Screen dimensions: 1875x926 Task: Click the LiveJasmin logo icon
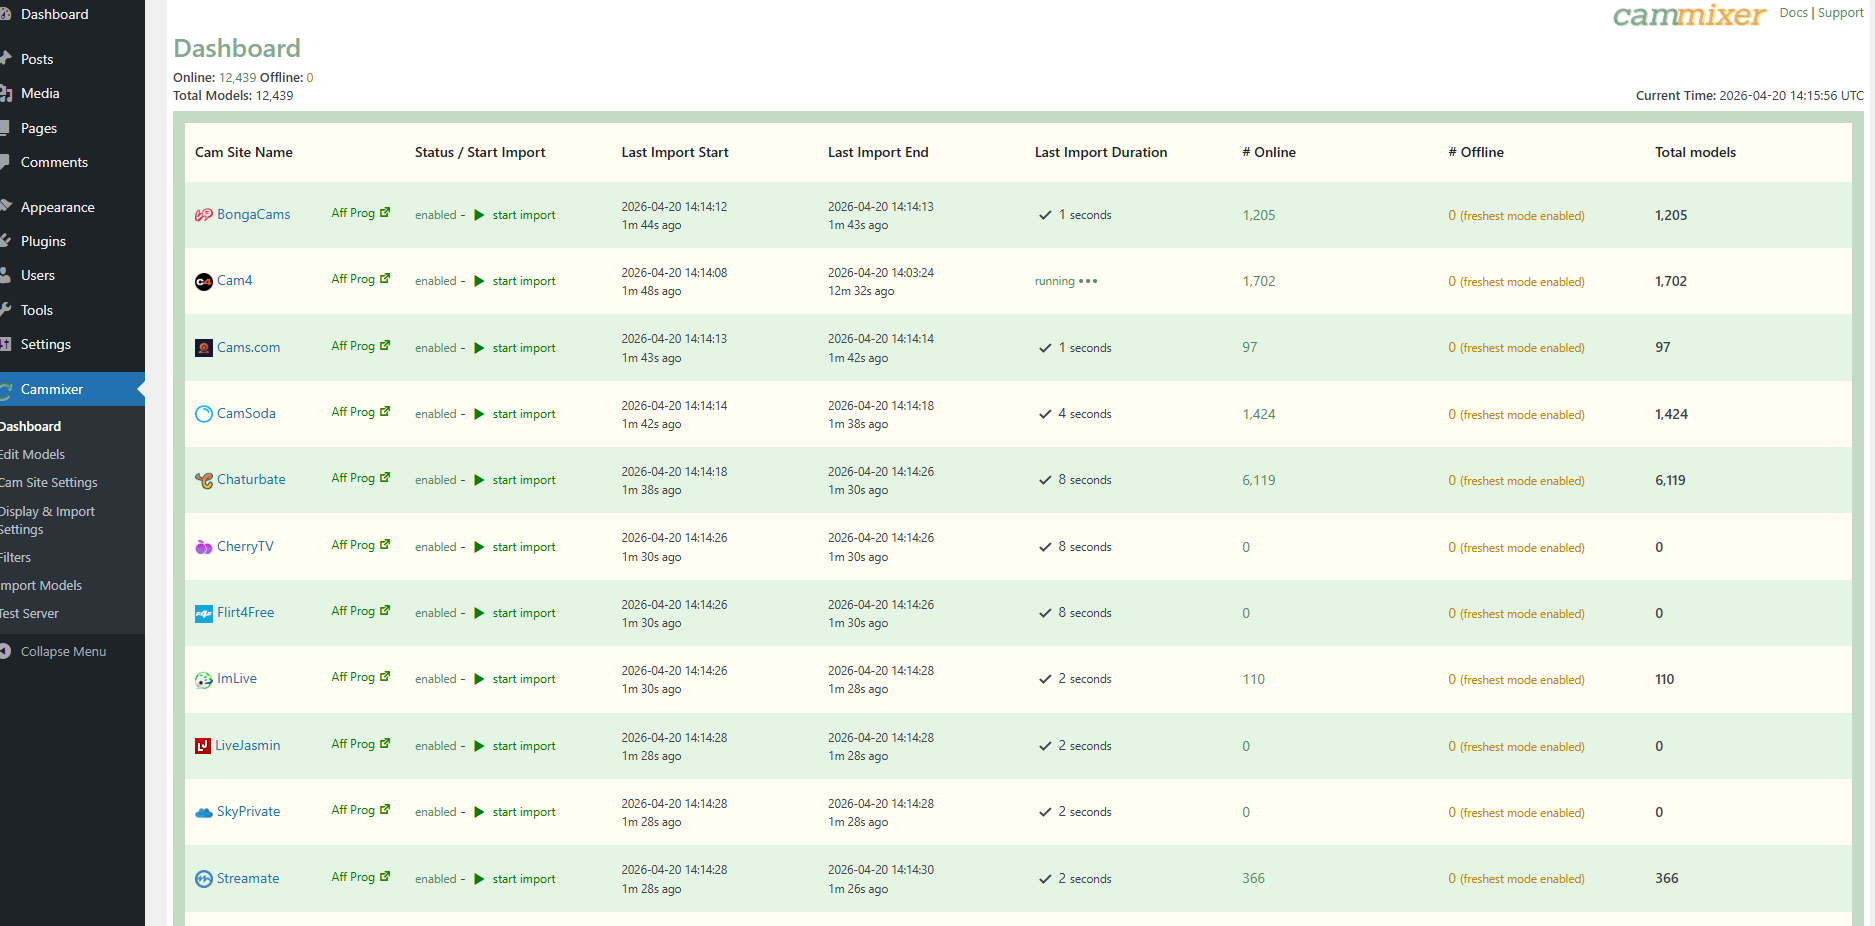pyautogui.click(x=203, y=746)
